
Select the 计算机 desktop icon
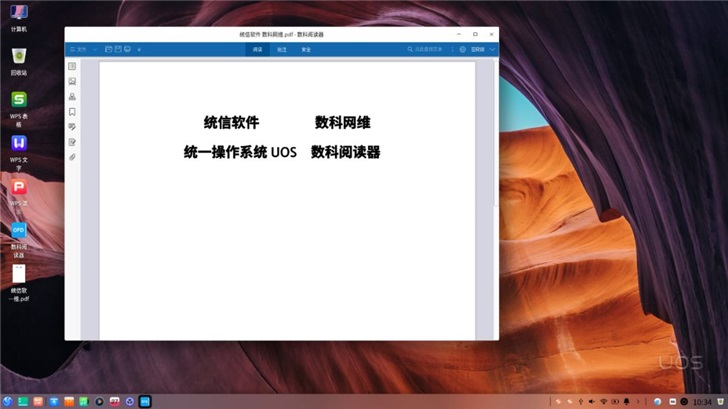click(x=19, y=17)
